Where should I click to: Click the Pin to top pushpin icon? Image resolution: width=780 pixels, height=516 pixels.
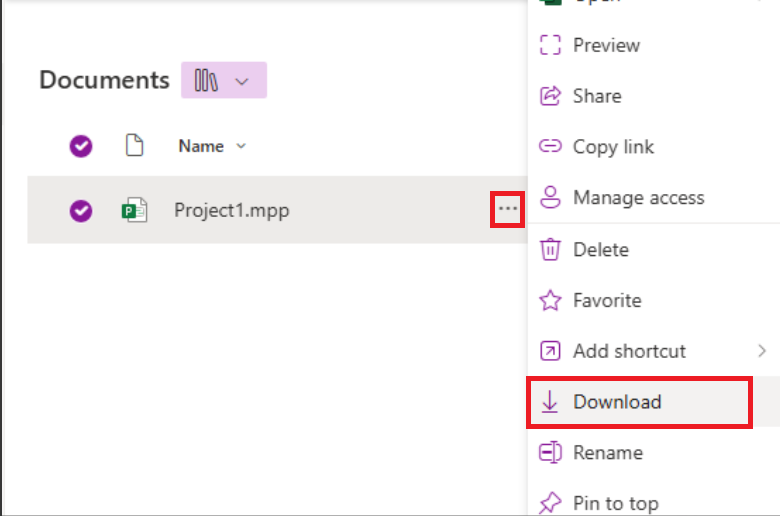(x=550, y=503)
